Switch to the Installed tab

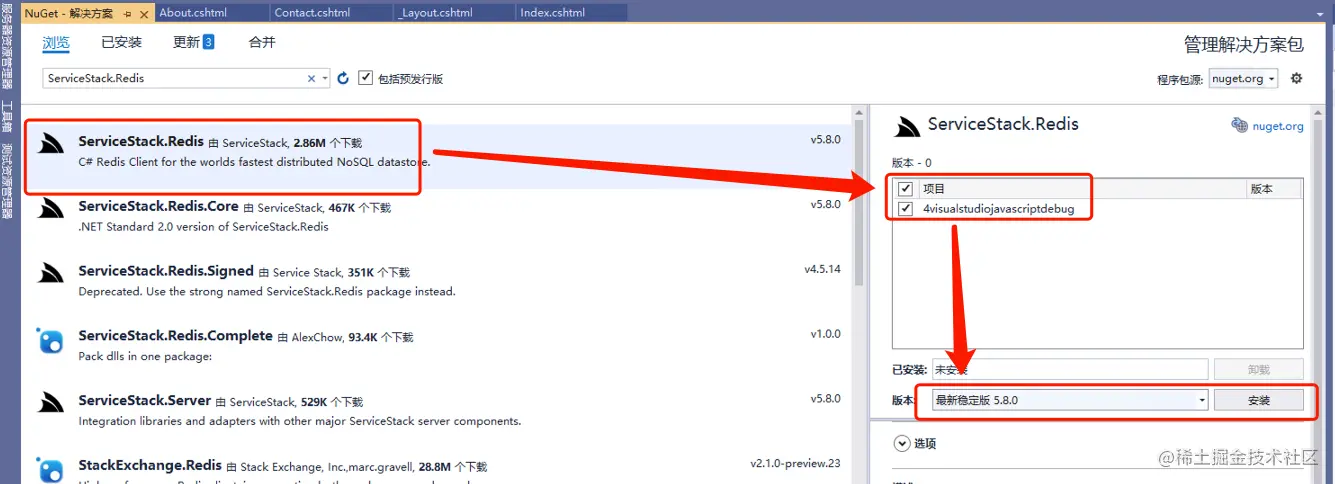pyautogui.click(x=122, y=42)
